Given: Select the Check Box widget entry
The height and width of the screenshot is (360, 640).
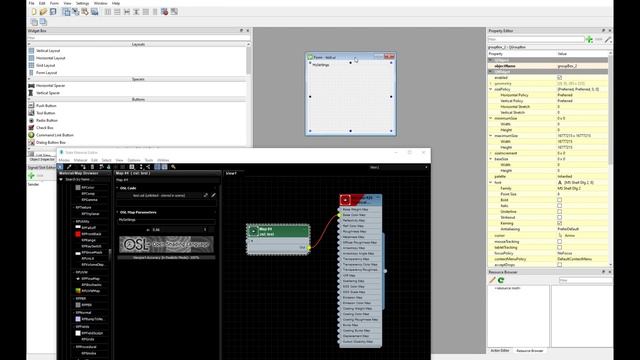Looking at the screenshot, I should tap(44, 128).
